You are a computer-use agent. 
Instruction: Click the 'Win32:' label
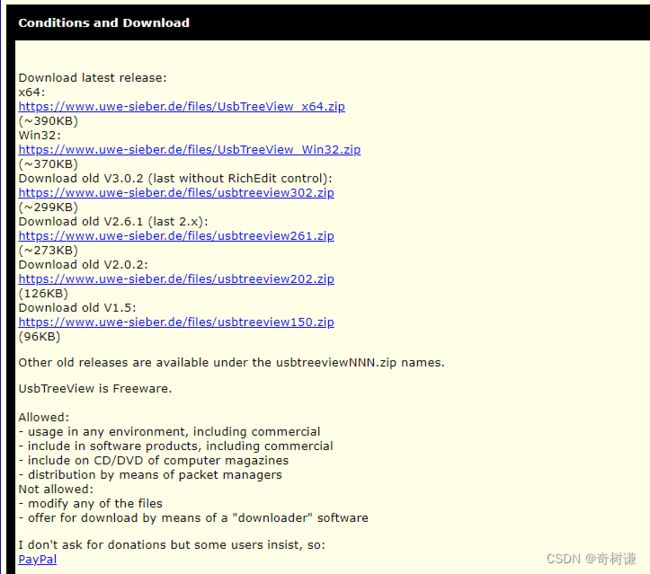click(x=39, y=135)
